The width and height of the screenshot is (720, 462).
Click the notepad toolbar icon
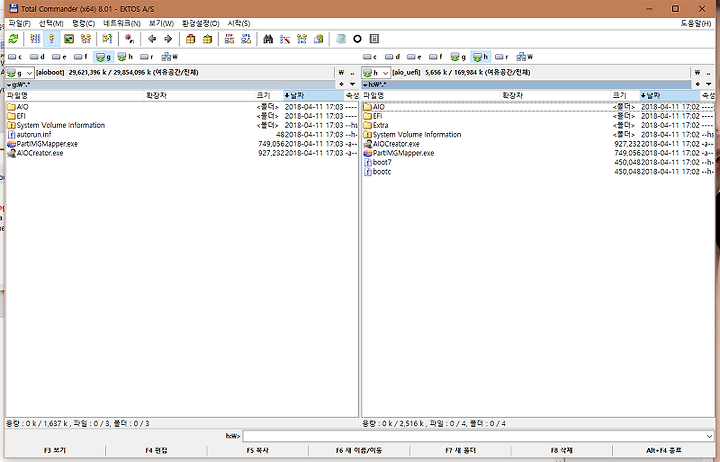click(x=340, y=39)
